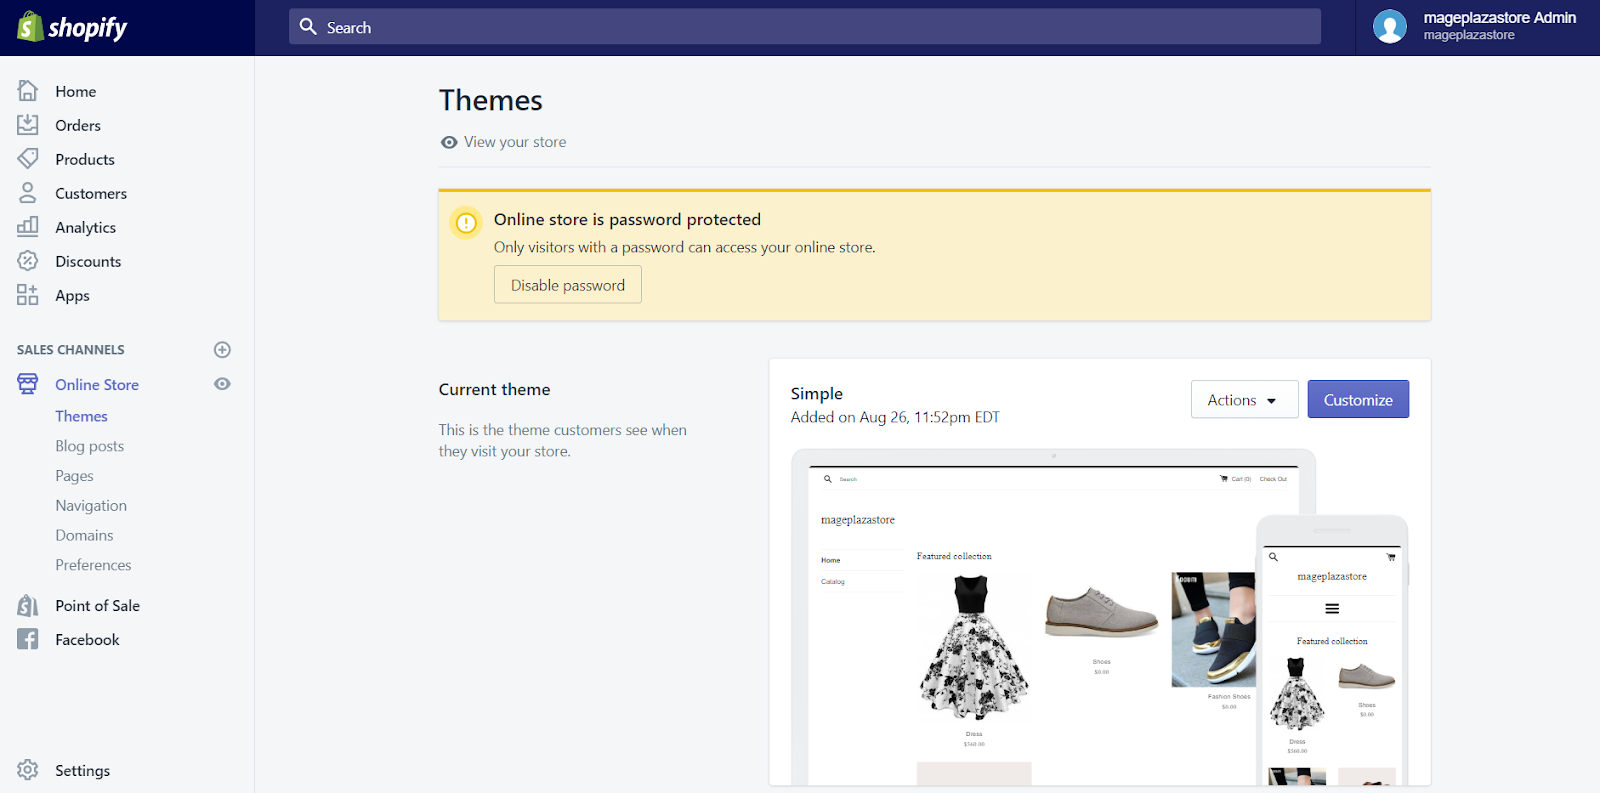1600x793 pixels.
Task: Select the Products tag icon
Action: click(x=28, y=159)
